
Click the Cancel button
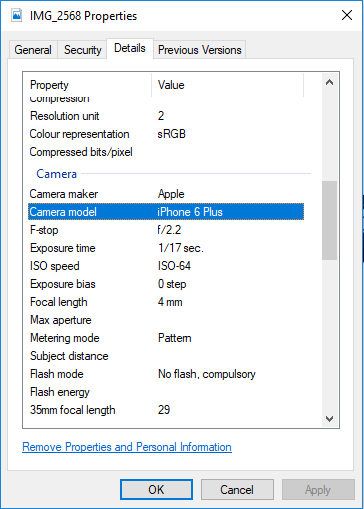237,490
